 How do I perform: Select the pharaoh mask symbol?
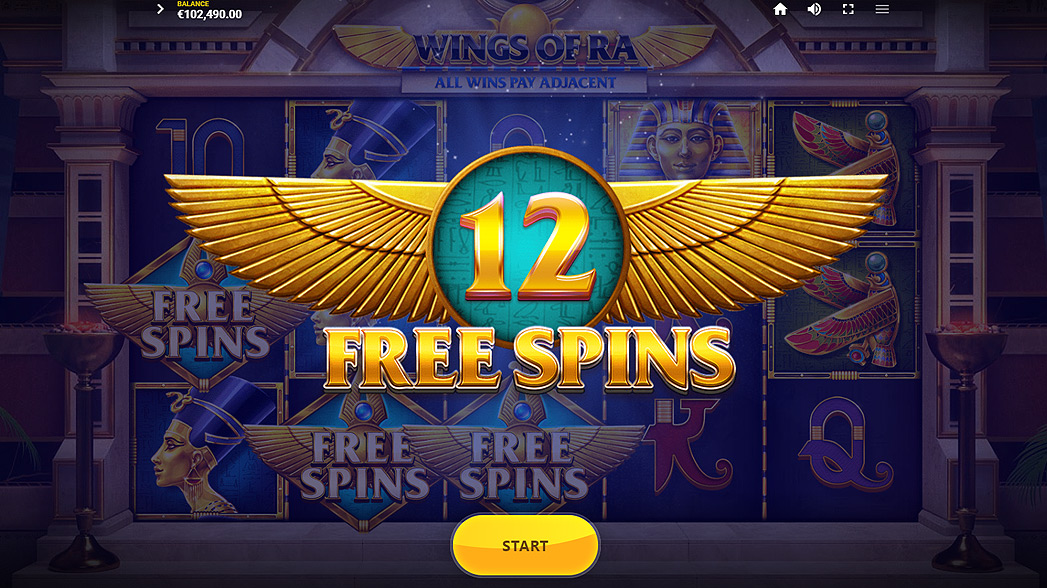[x=684, y=140]
